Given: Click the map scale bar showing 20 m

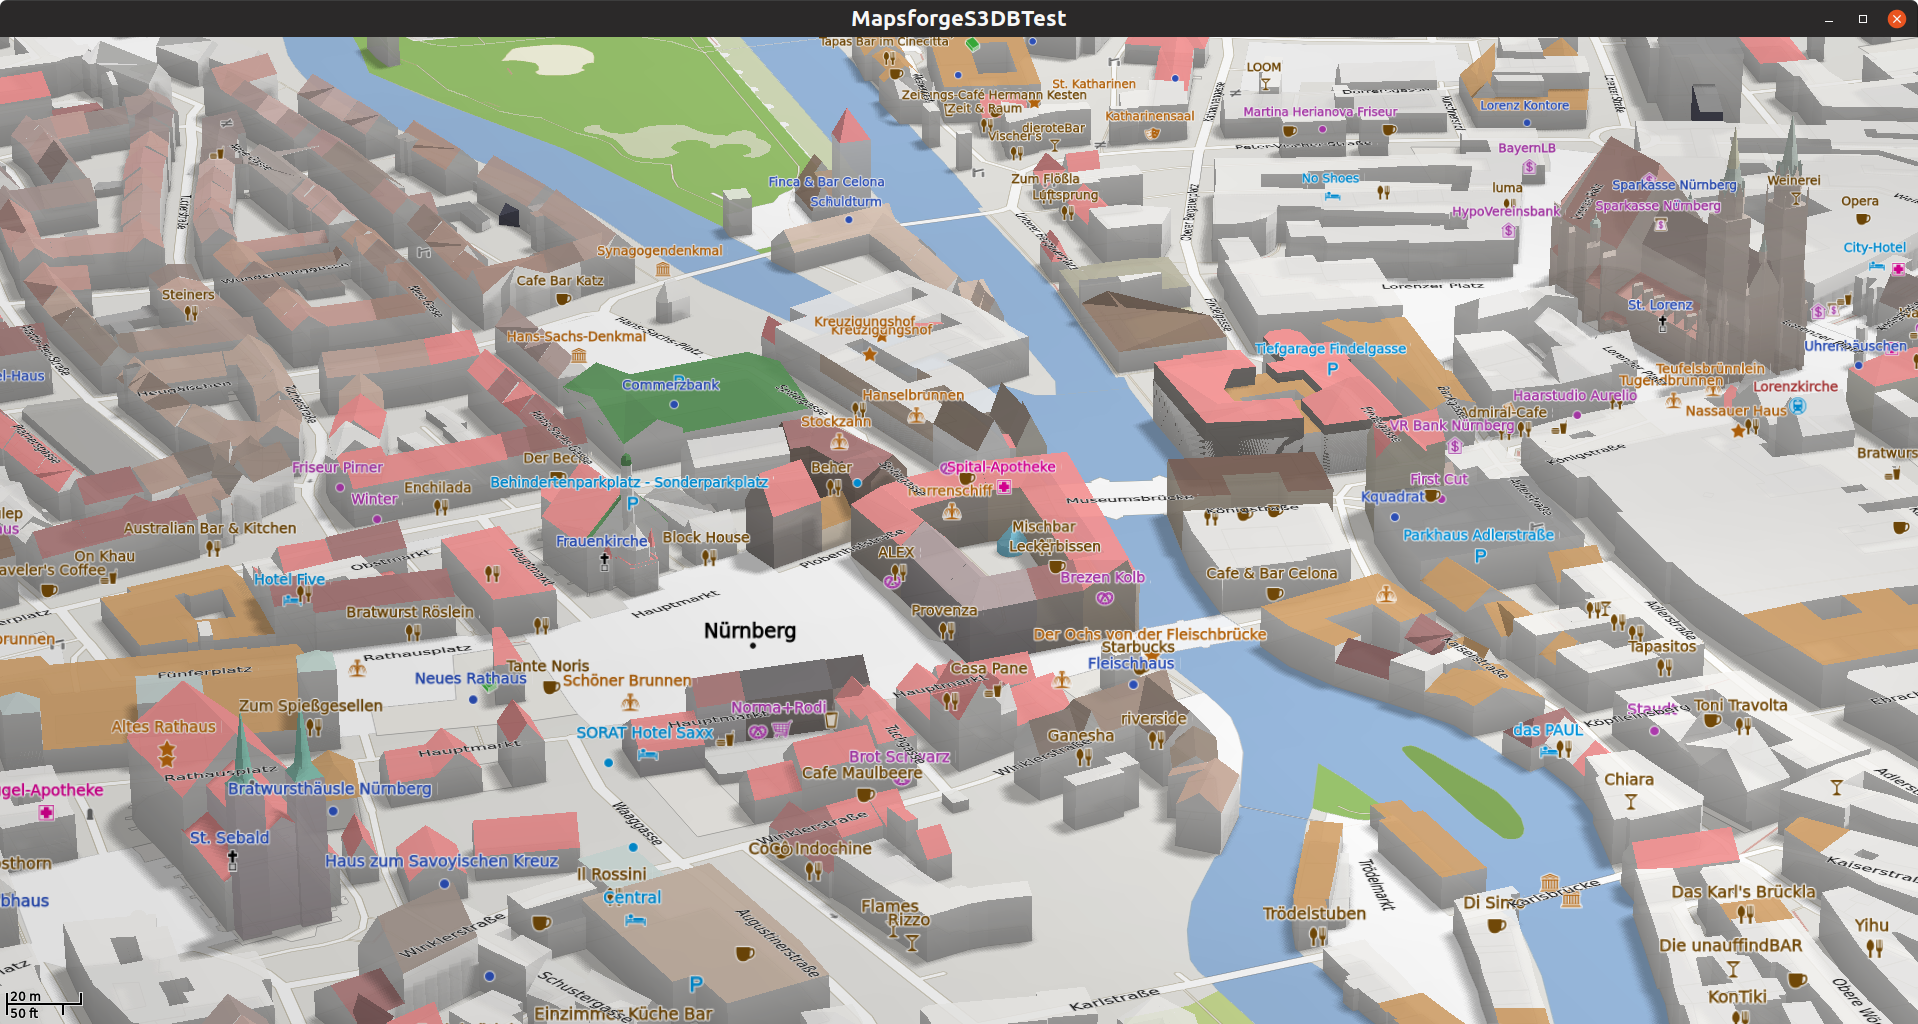Looking at the screenshot, I should pos(44,1003).
